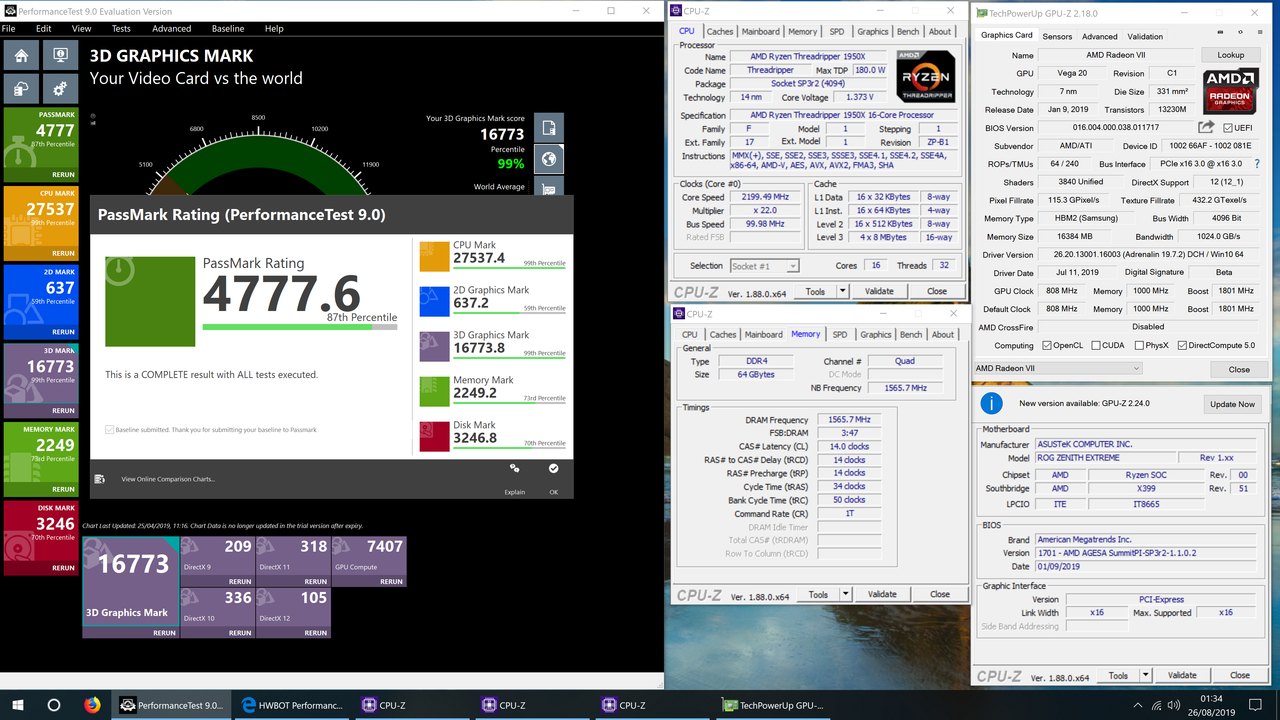Click the Baseline submitted checkbox
The width and height of the screenshot is (1280, 720).
110,430
